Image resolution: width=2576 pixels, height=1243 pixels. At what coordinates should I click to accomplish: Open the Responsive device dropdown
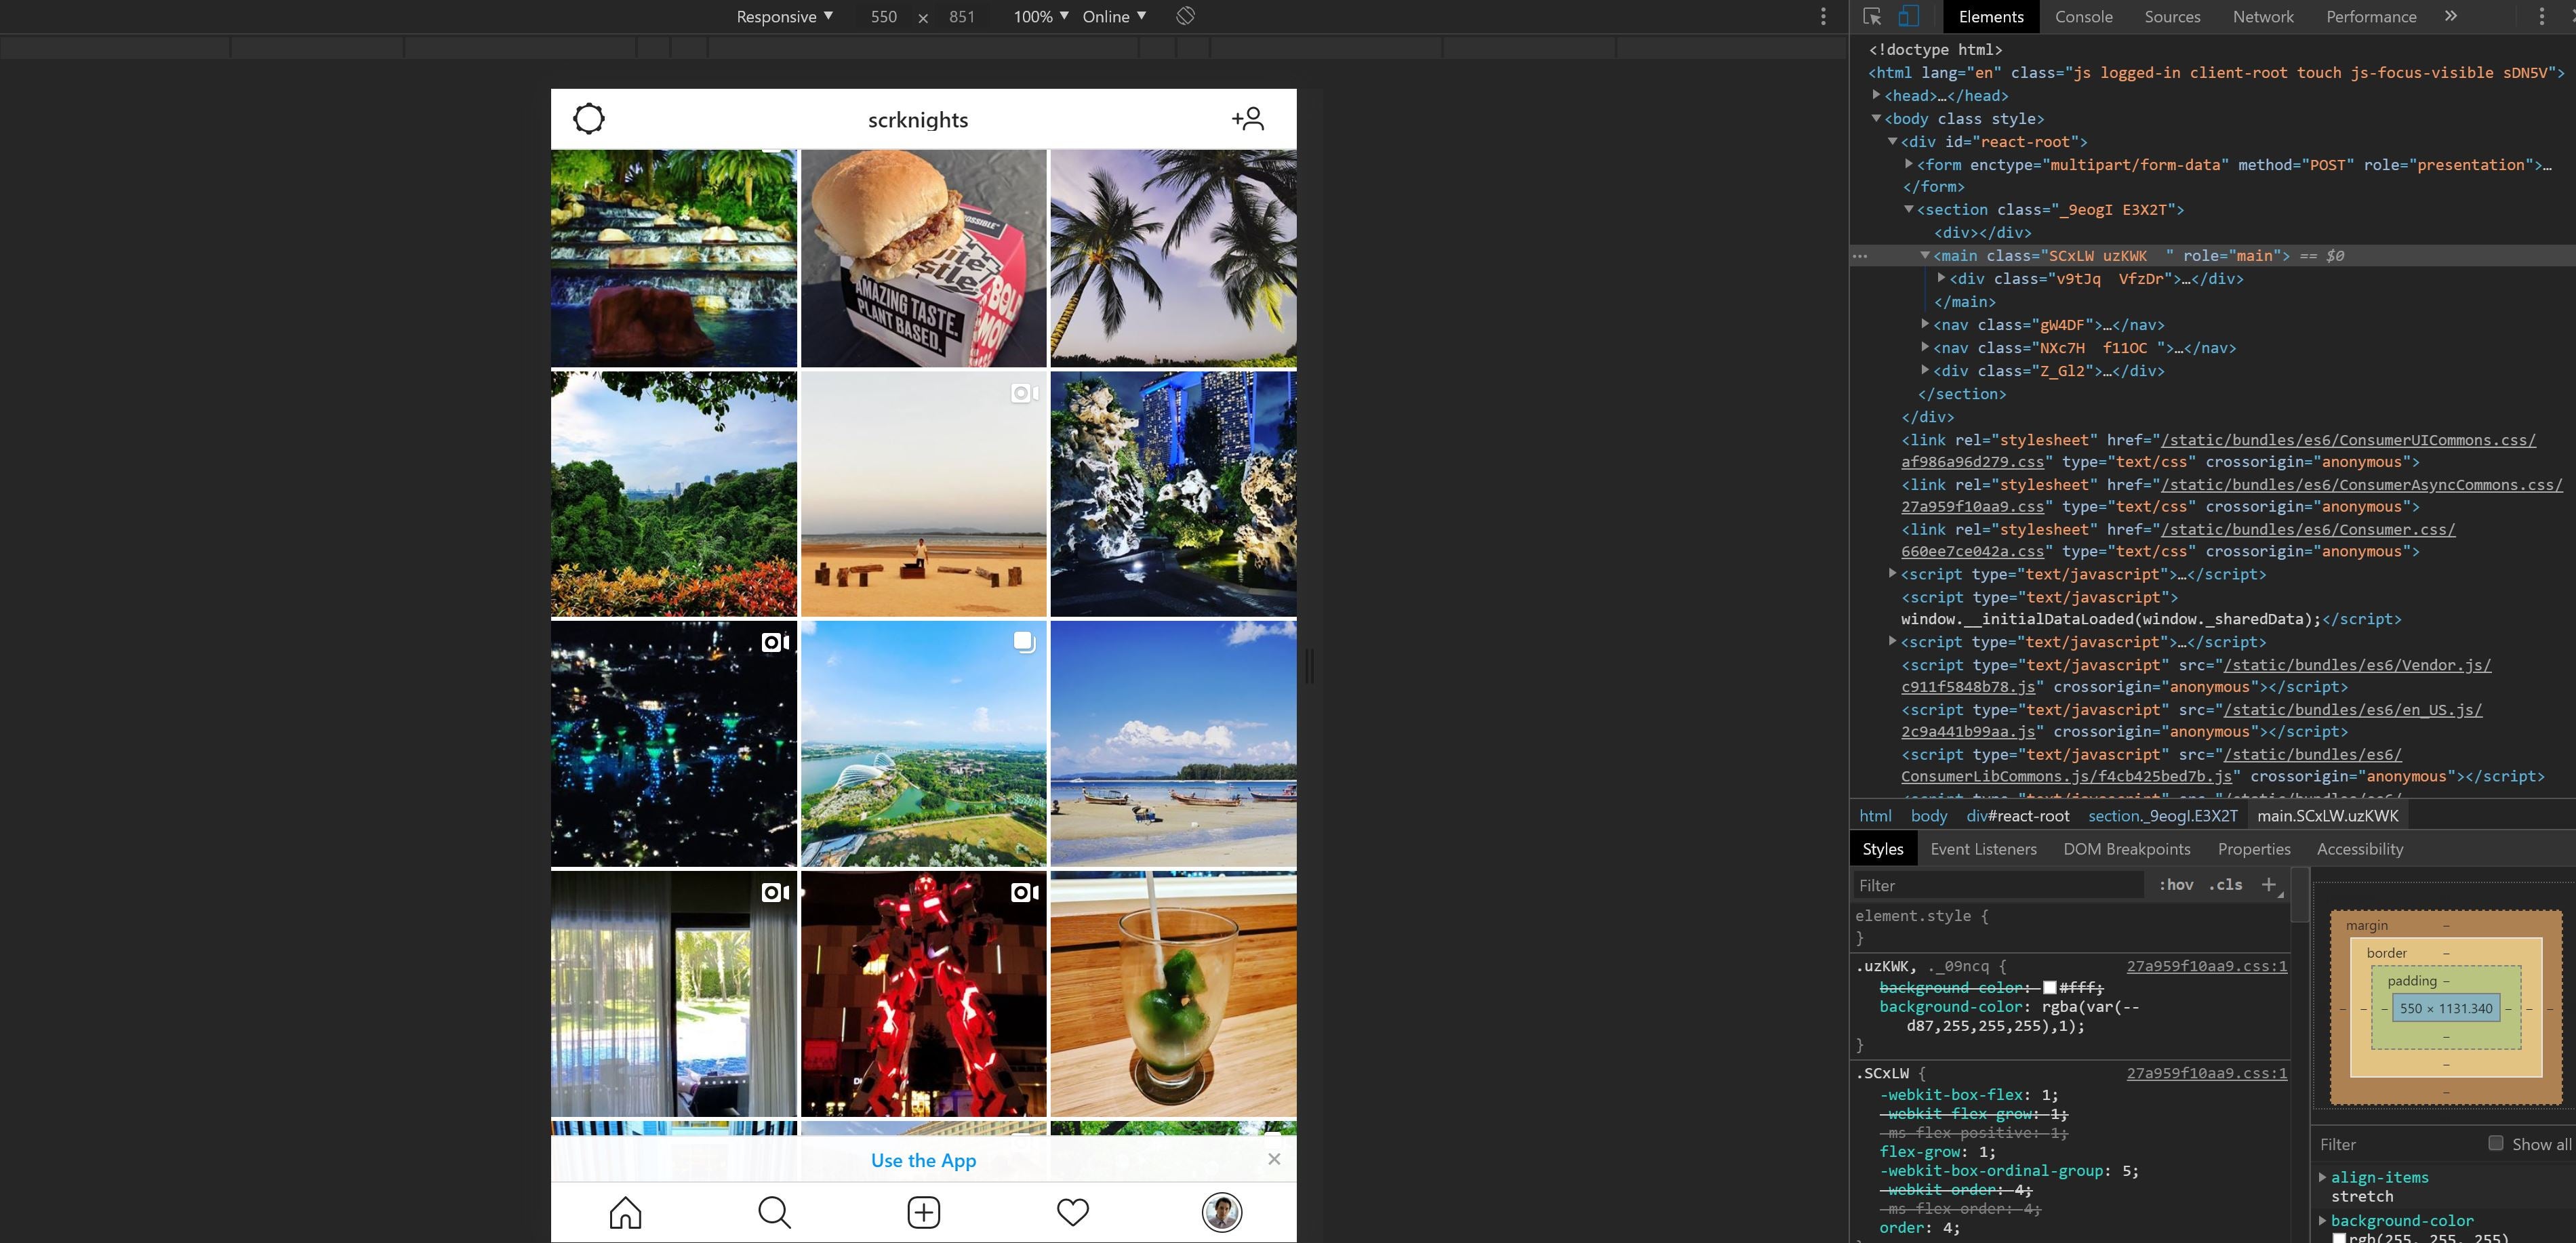(x=784, y=16)
